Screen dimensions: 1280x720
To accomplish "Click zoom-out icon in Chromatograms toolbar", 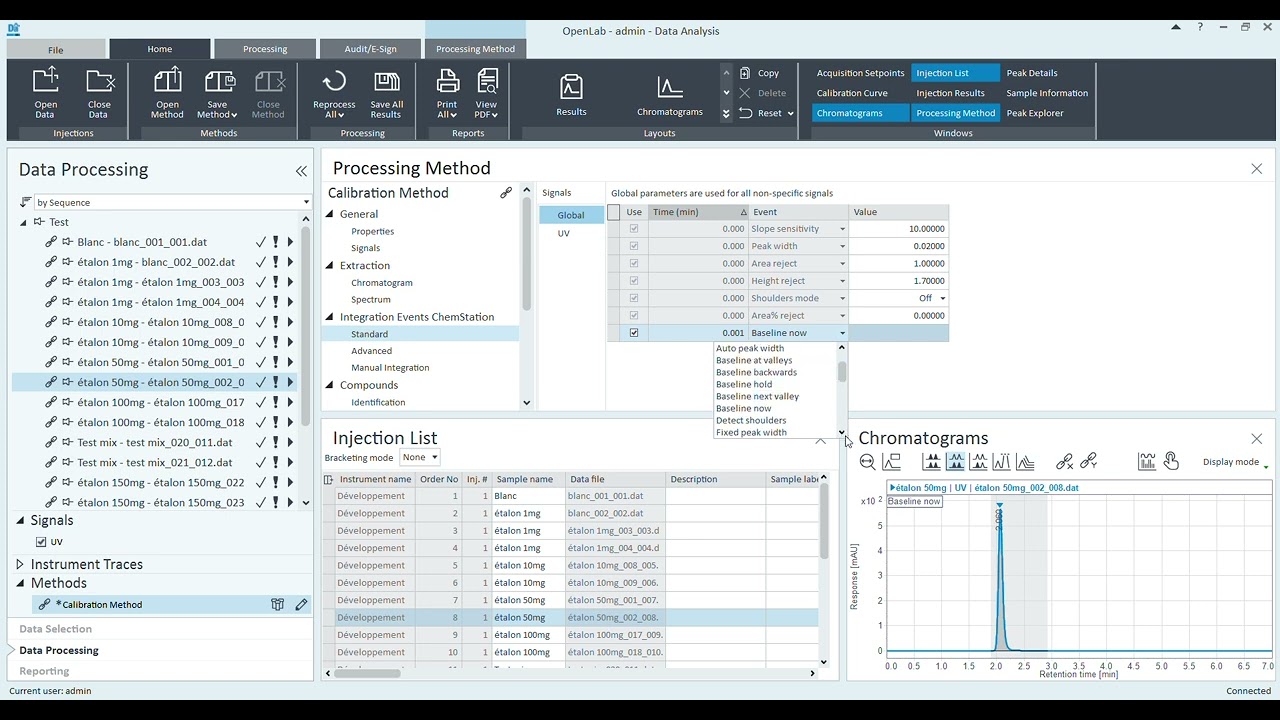I will coord(867,462).
